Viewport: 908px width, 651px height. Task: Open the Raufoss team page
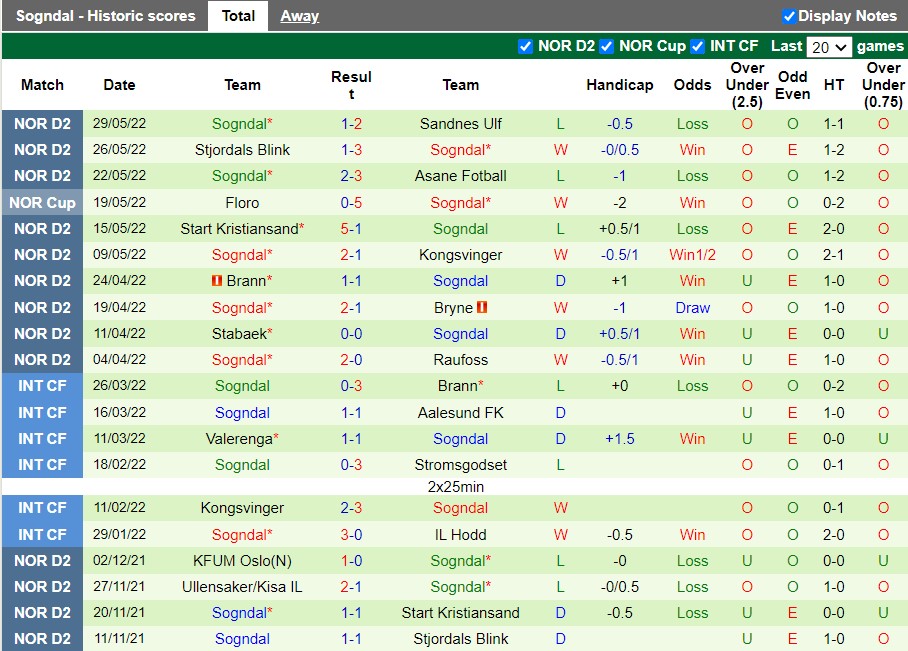pos(460,360)
